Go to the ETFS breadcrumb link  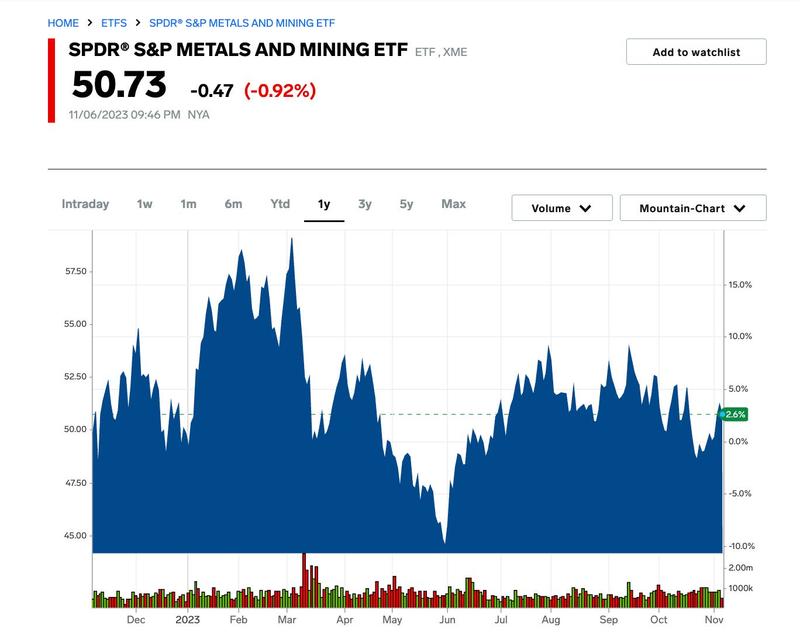[x=114, y=23]
